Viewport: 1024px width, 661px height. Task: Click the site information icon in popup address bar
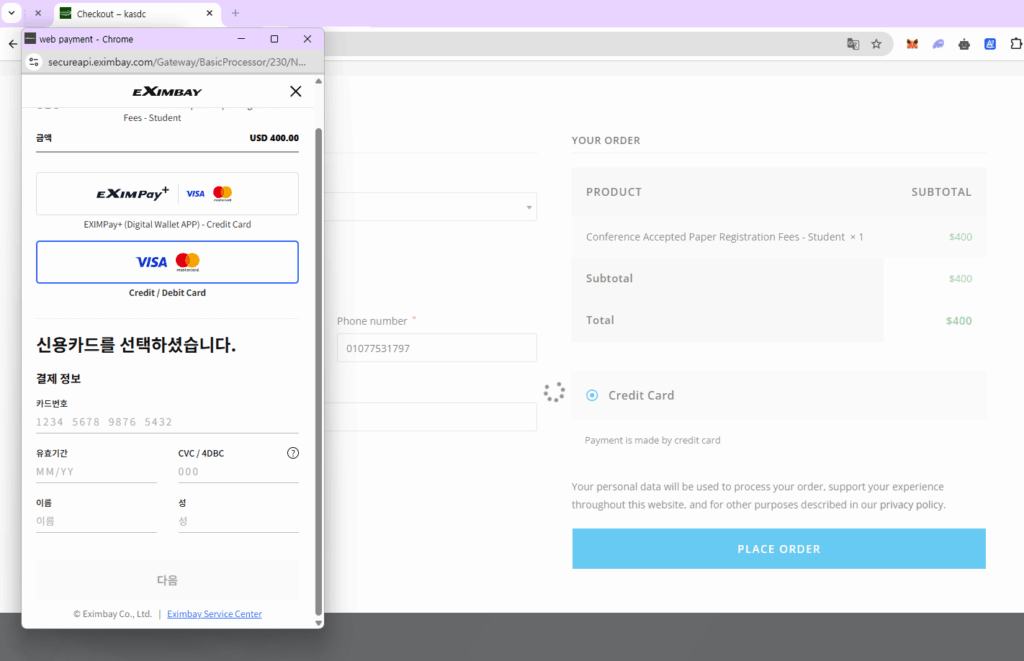34,62
